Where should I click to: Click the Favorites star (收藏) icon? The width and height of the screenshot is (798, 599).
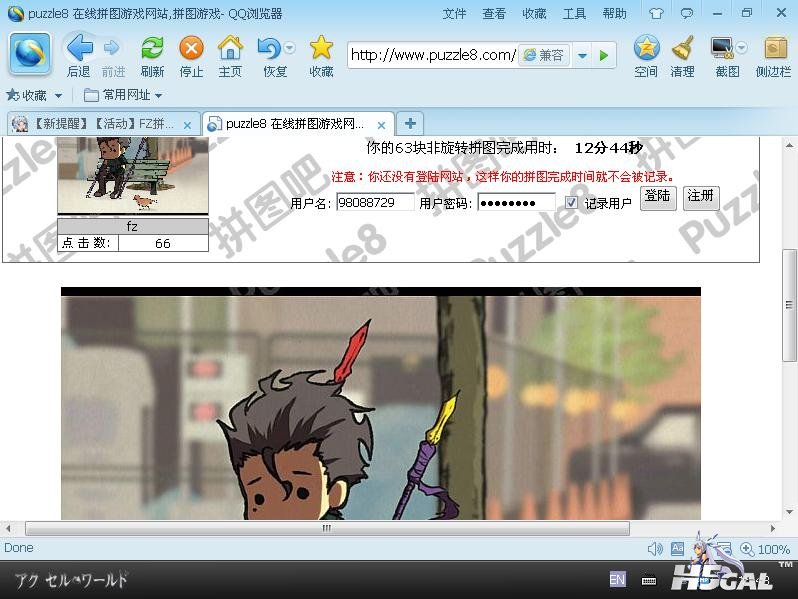point(321,48)
